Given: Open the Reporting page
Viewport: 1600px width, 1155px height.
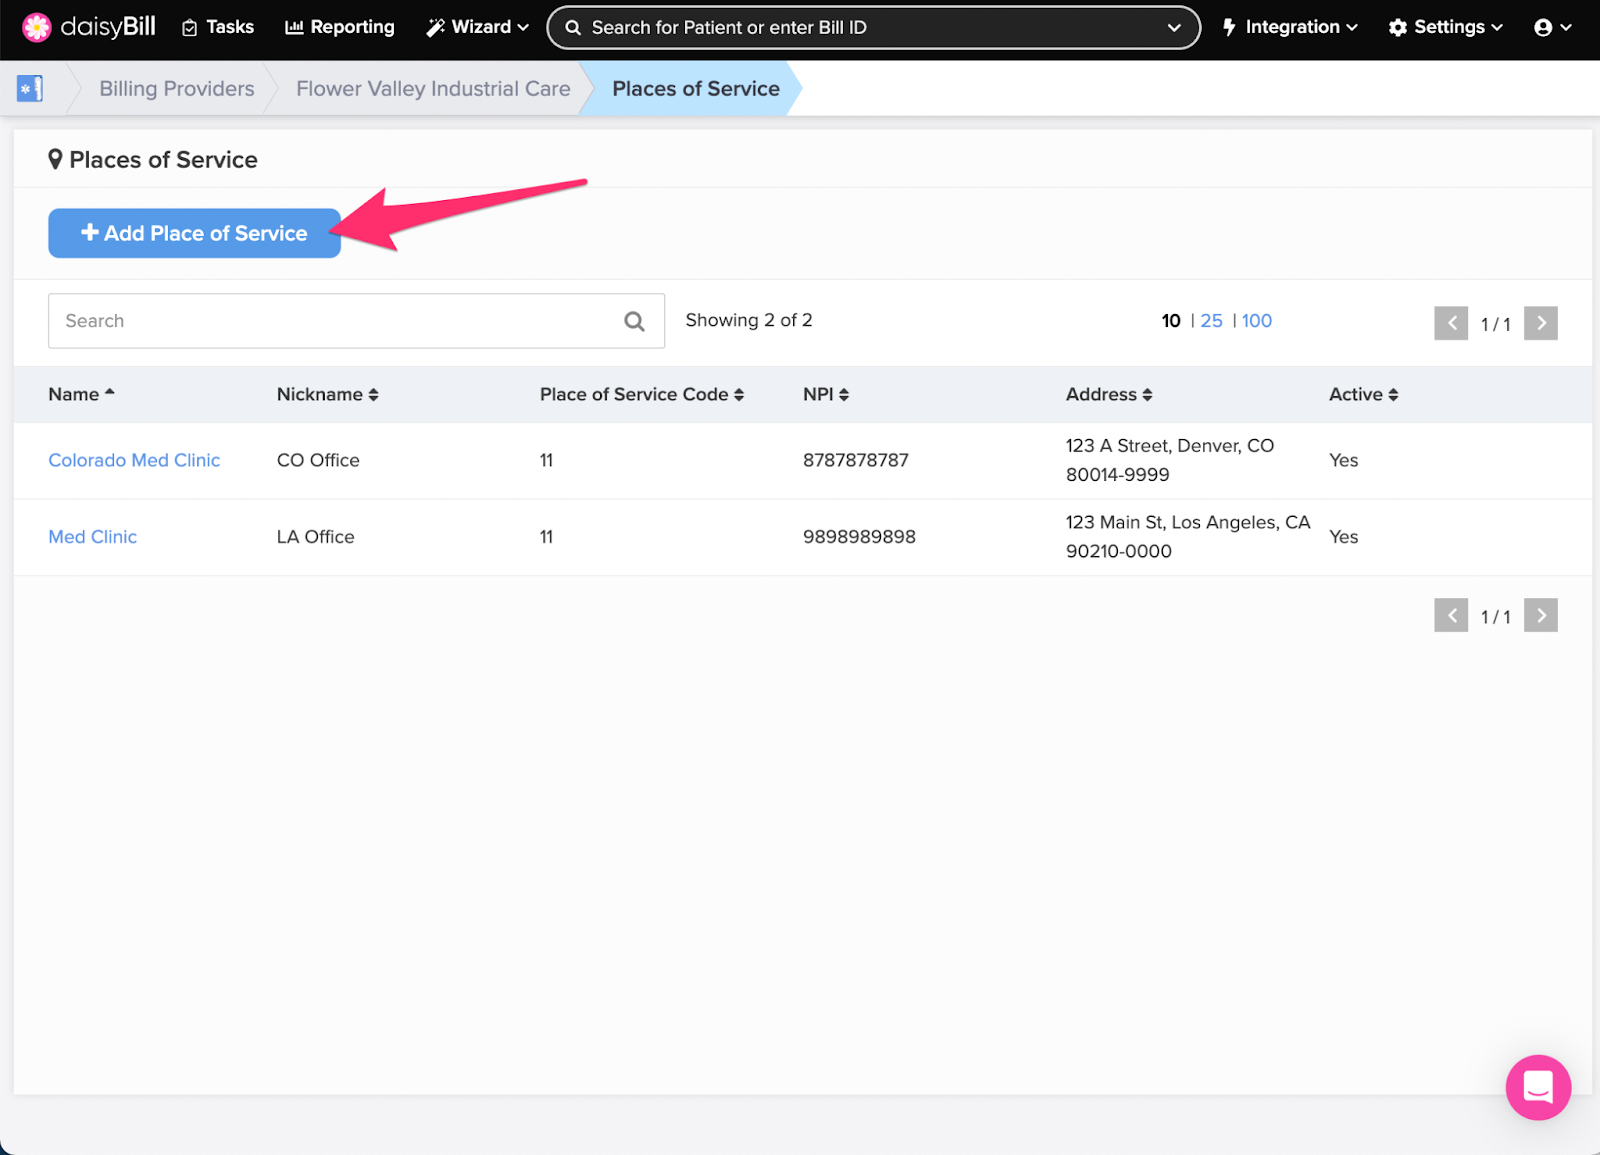Looking at the screenshot, I should [x=340, y=27].
